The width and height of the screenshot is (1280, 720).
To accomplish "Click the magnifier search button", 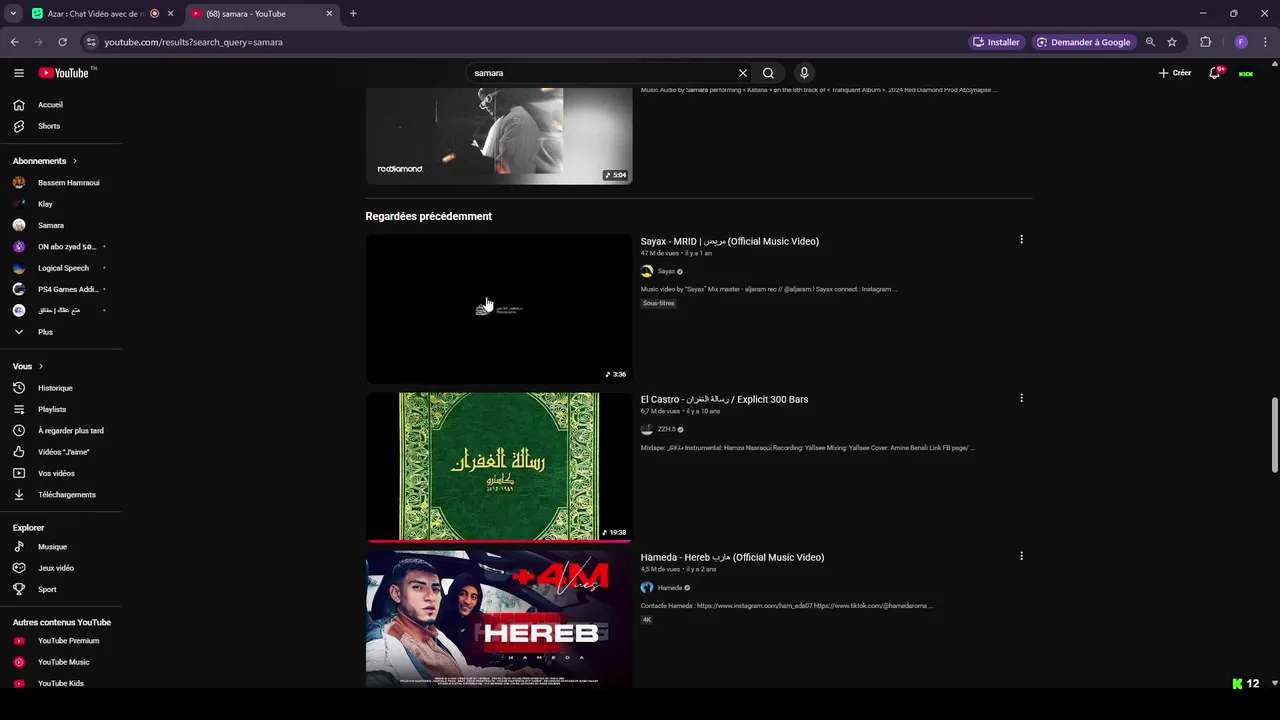I will point(768,73).
